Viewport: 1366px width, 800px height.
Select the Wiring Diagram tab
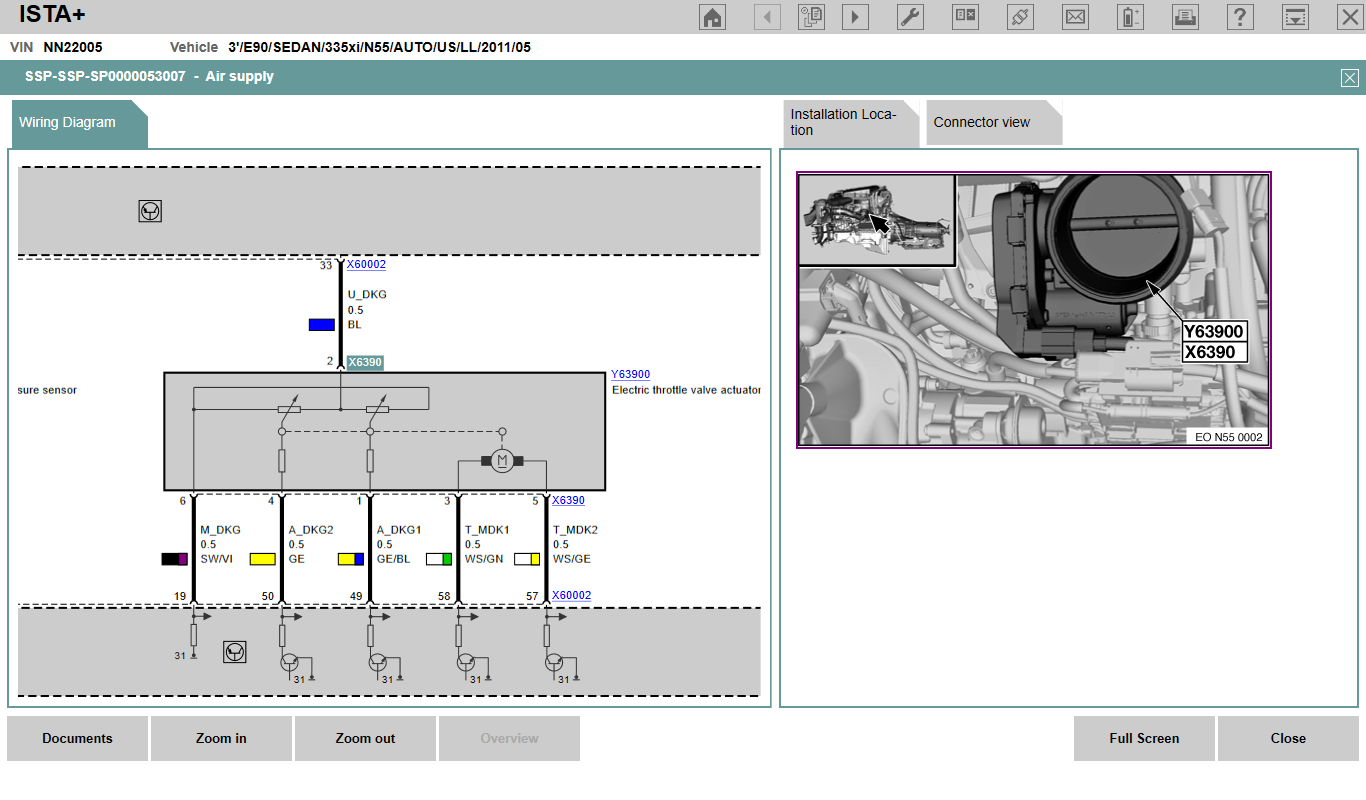point(68,122)
